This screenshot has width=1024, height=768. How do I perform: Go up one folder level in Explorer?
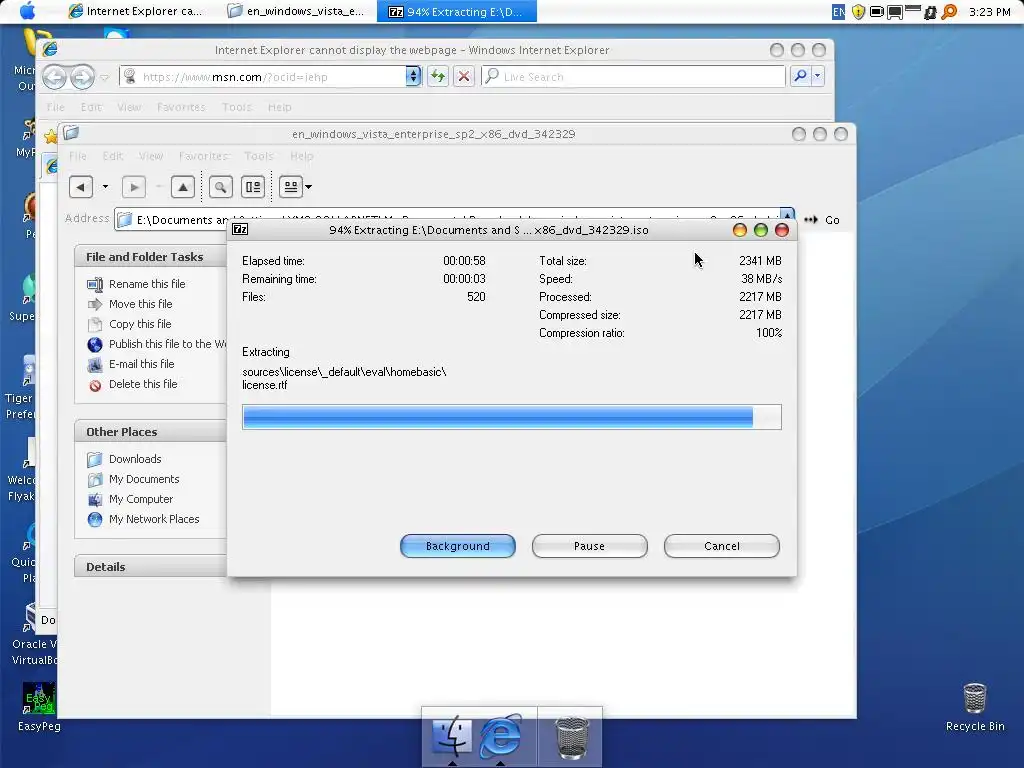[183, 187]
